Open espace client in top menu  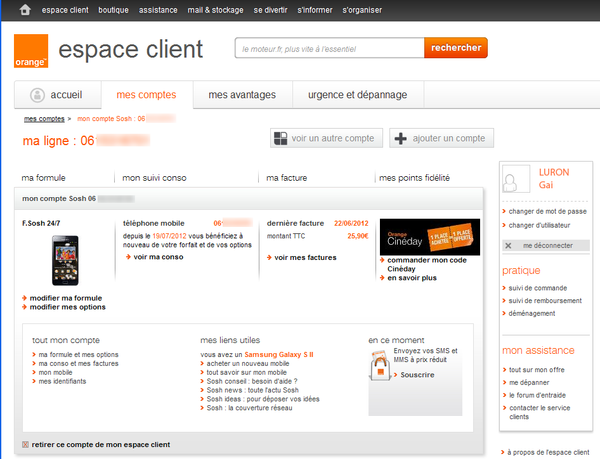coord(65,10)
